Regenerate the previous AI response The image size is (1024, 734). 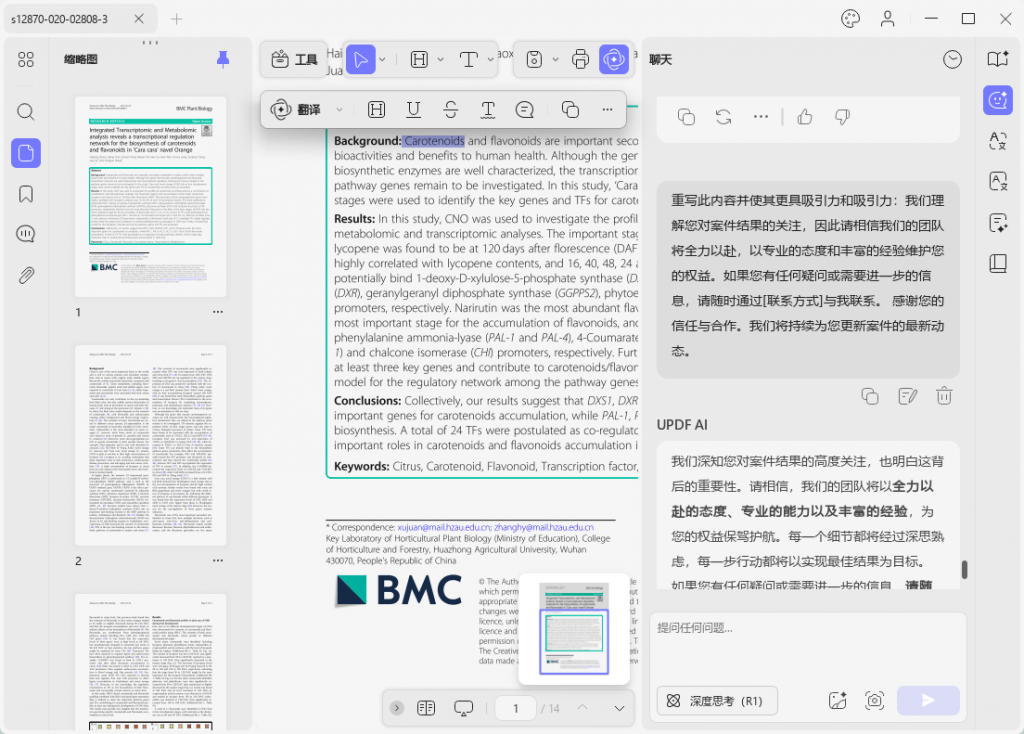point(724,117)
